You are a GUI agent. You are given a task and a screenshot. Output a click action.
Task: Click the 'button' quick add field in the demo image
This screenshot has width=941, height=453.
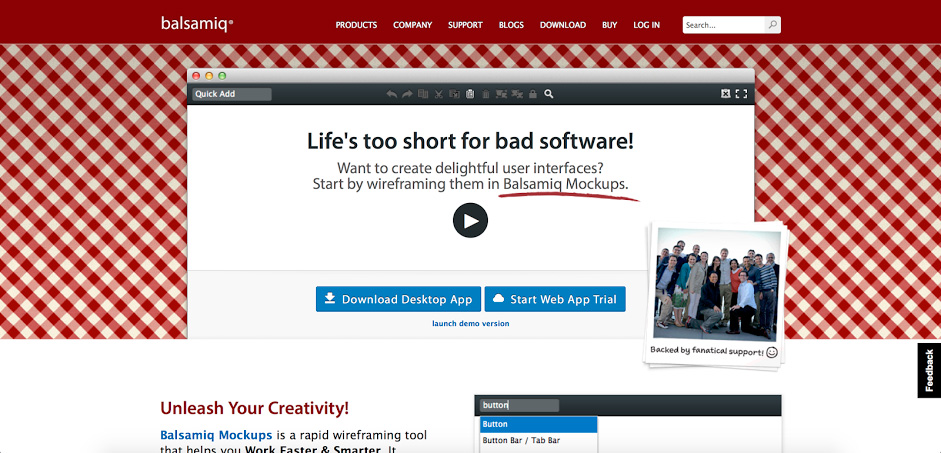(x=519, y=405)
